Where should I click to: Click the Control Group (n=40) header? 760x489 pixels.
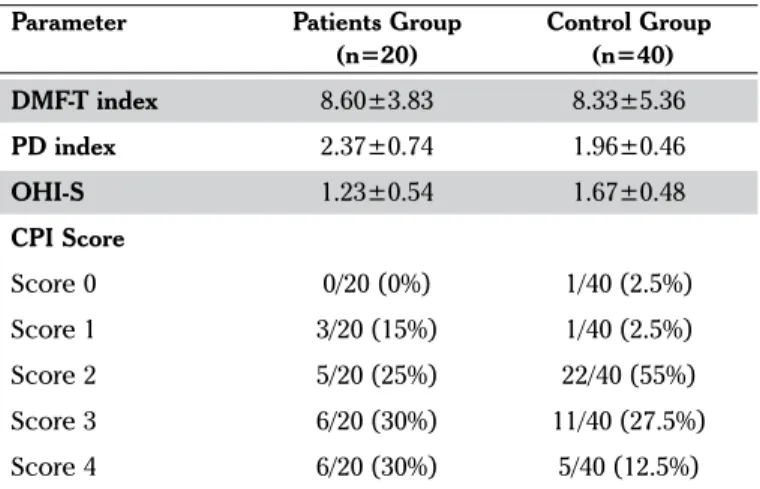[629, 38]
